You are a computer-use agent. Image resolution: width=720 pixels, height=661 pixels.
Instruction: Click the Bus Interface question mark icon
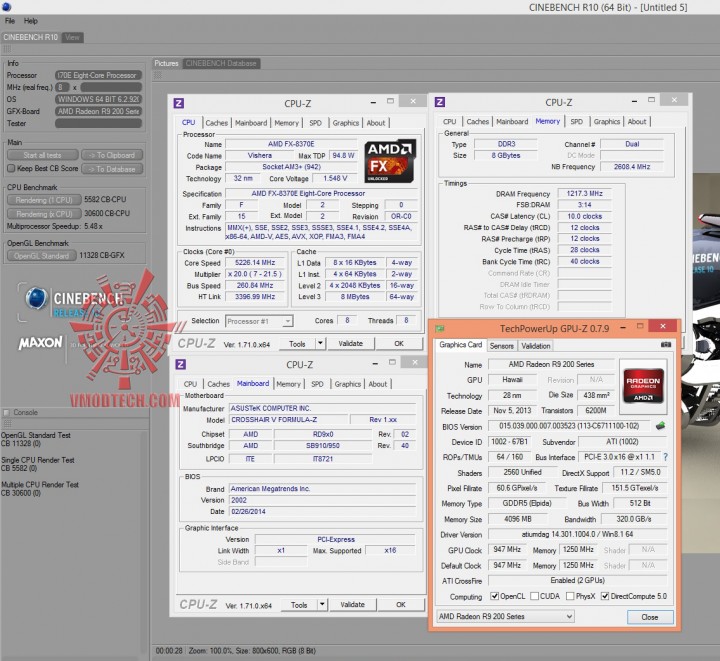pos(665,457)
